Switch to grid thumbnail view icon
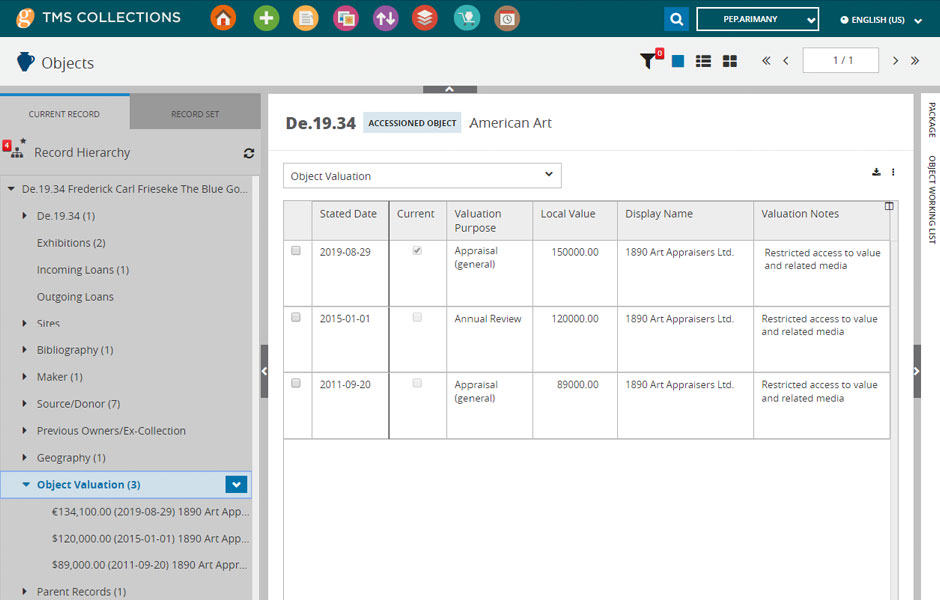The width and height of the screenshot is (940, 600). coord(730,61)
